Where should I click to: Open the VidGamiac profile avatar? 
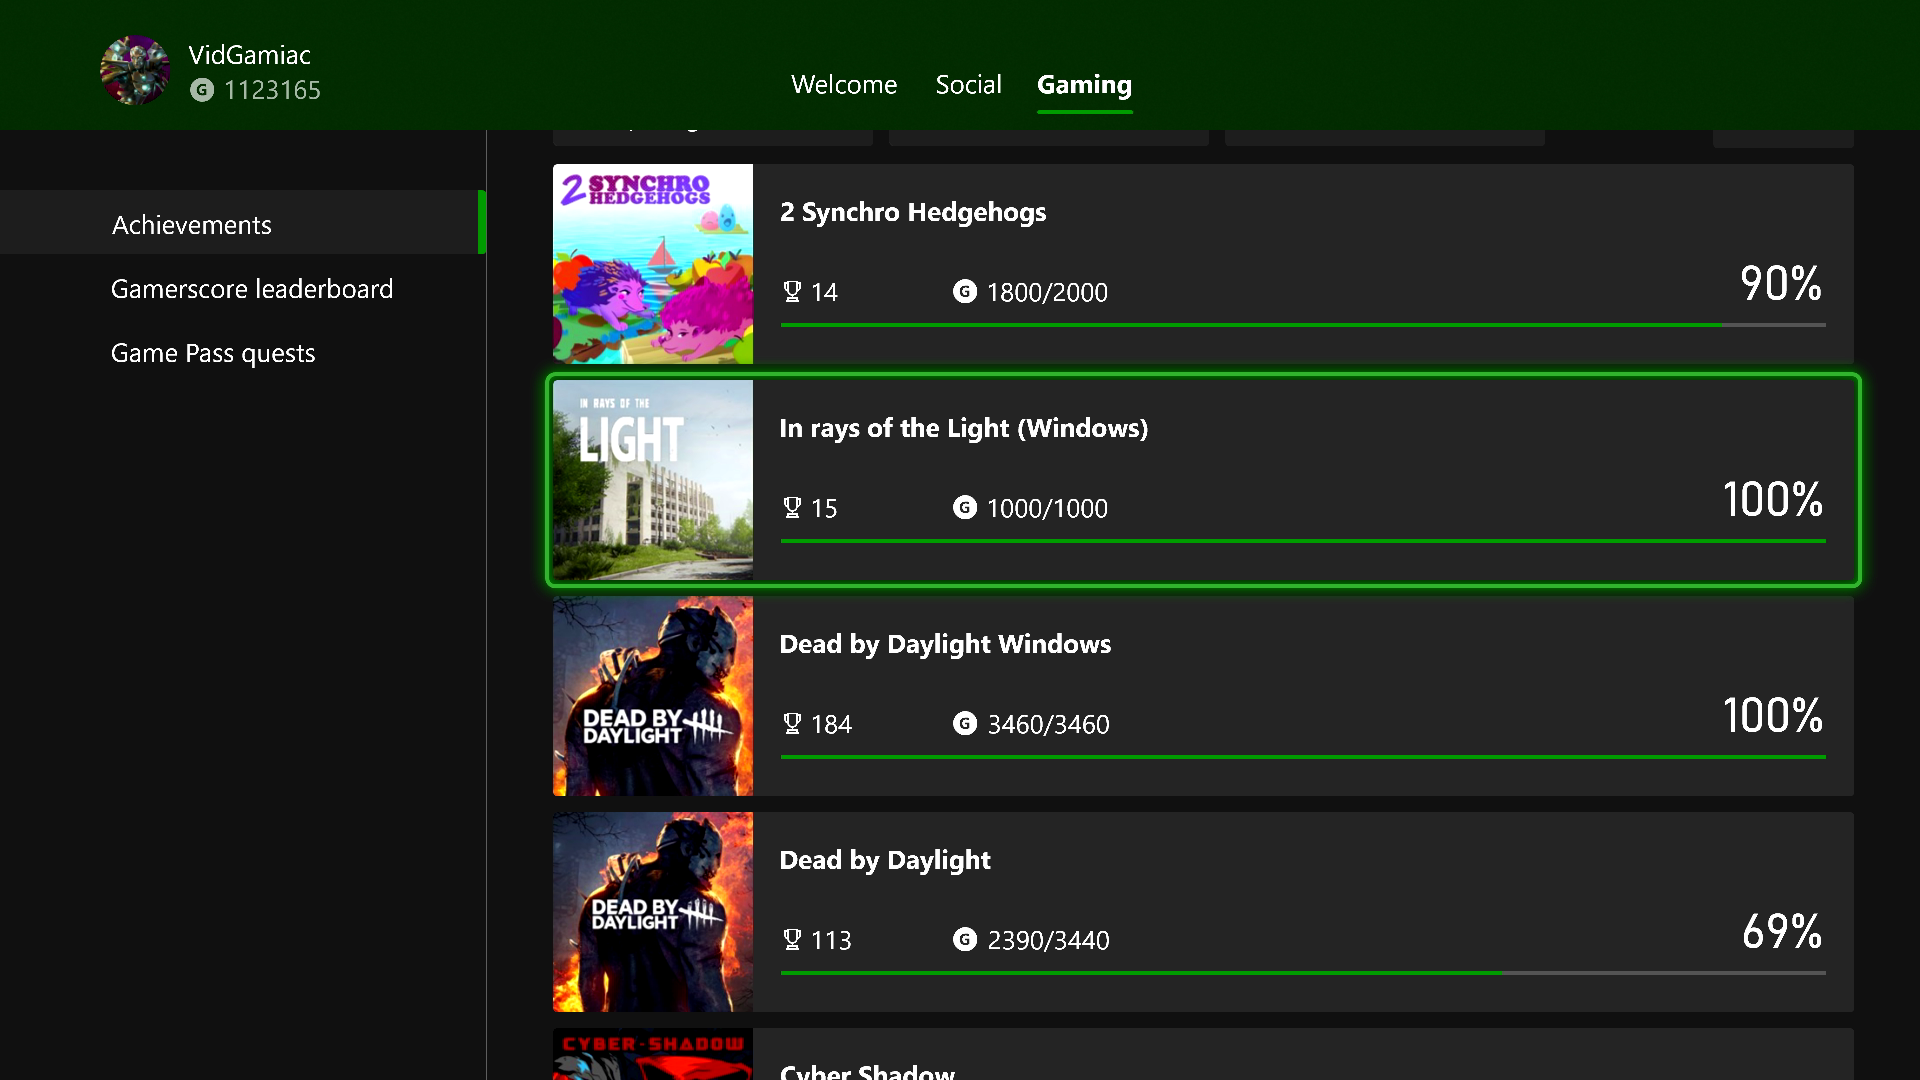pyautogui.click(x=135, y=71)
